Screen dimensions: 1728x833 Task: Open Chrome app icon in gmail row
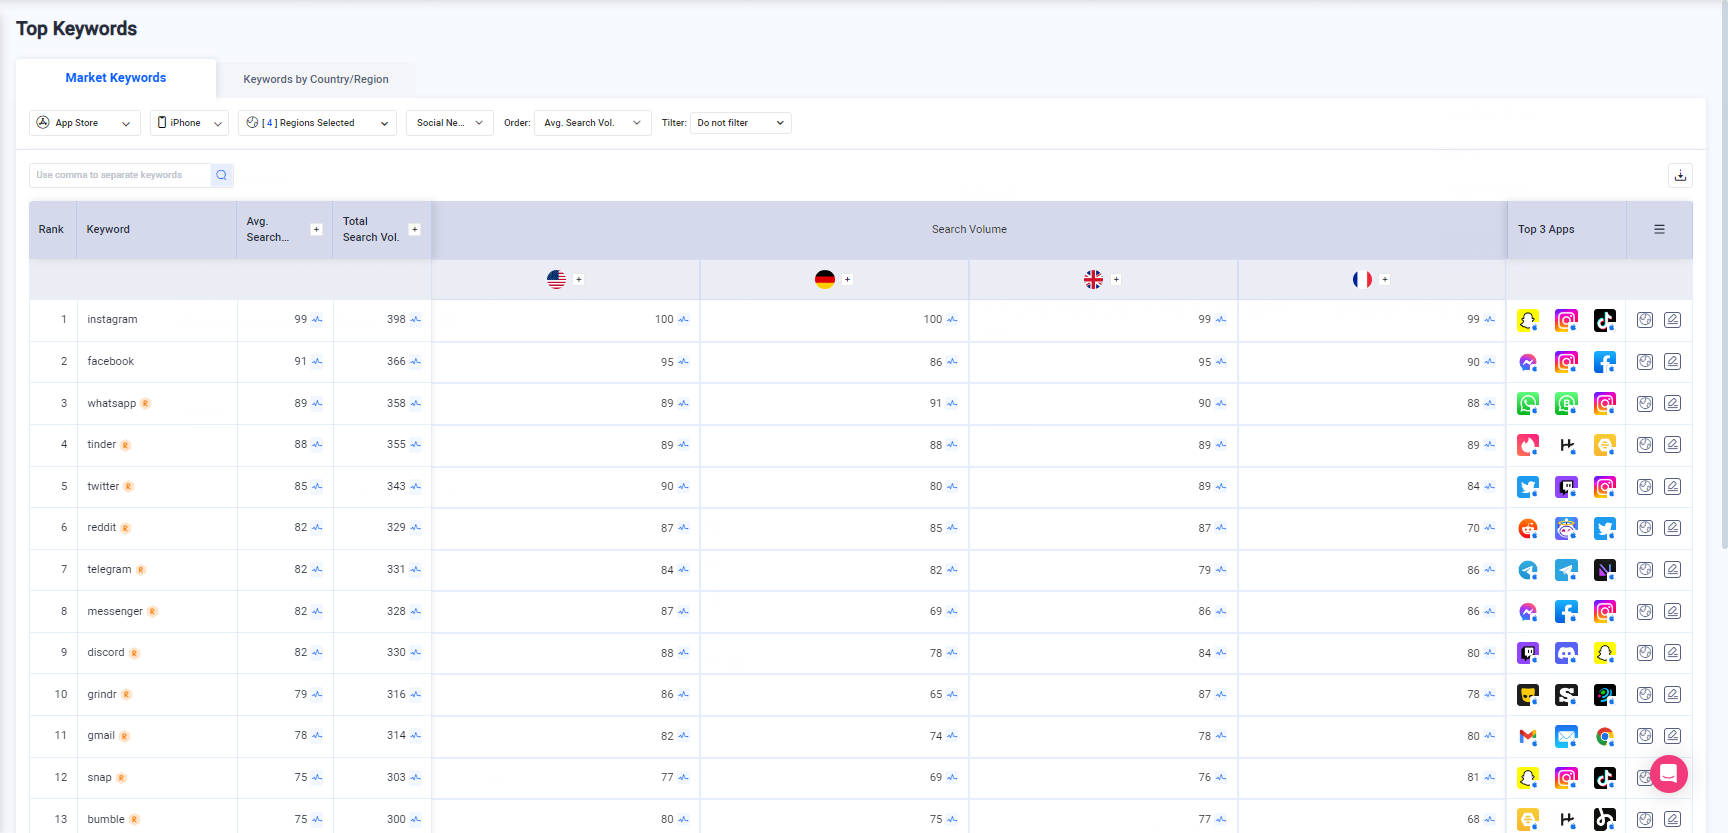point(1605,737)
